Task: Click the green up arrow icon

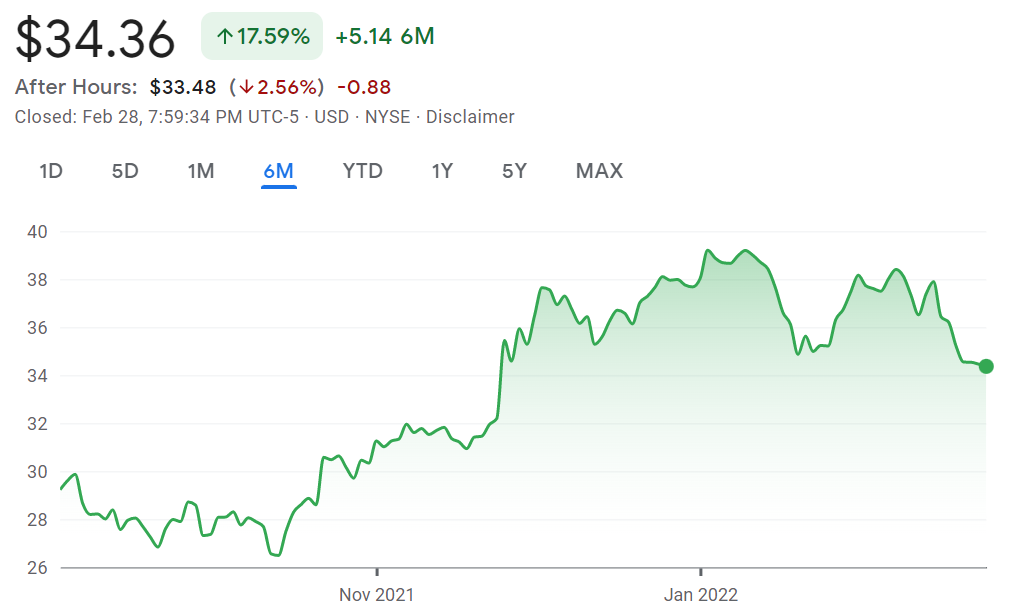Action: [225, 37]
